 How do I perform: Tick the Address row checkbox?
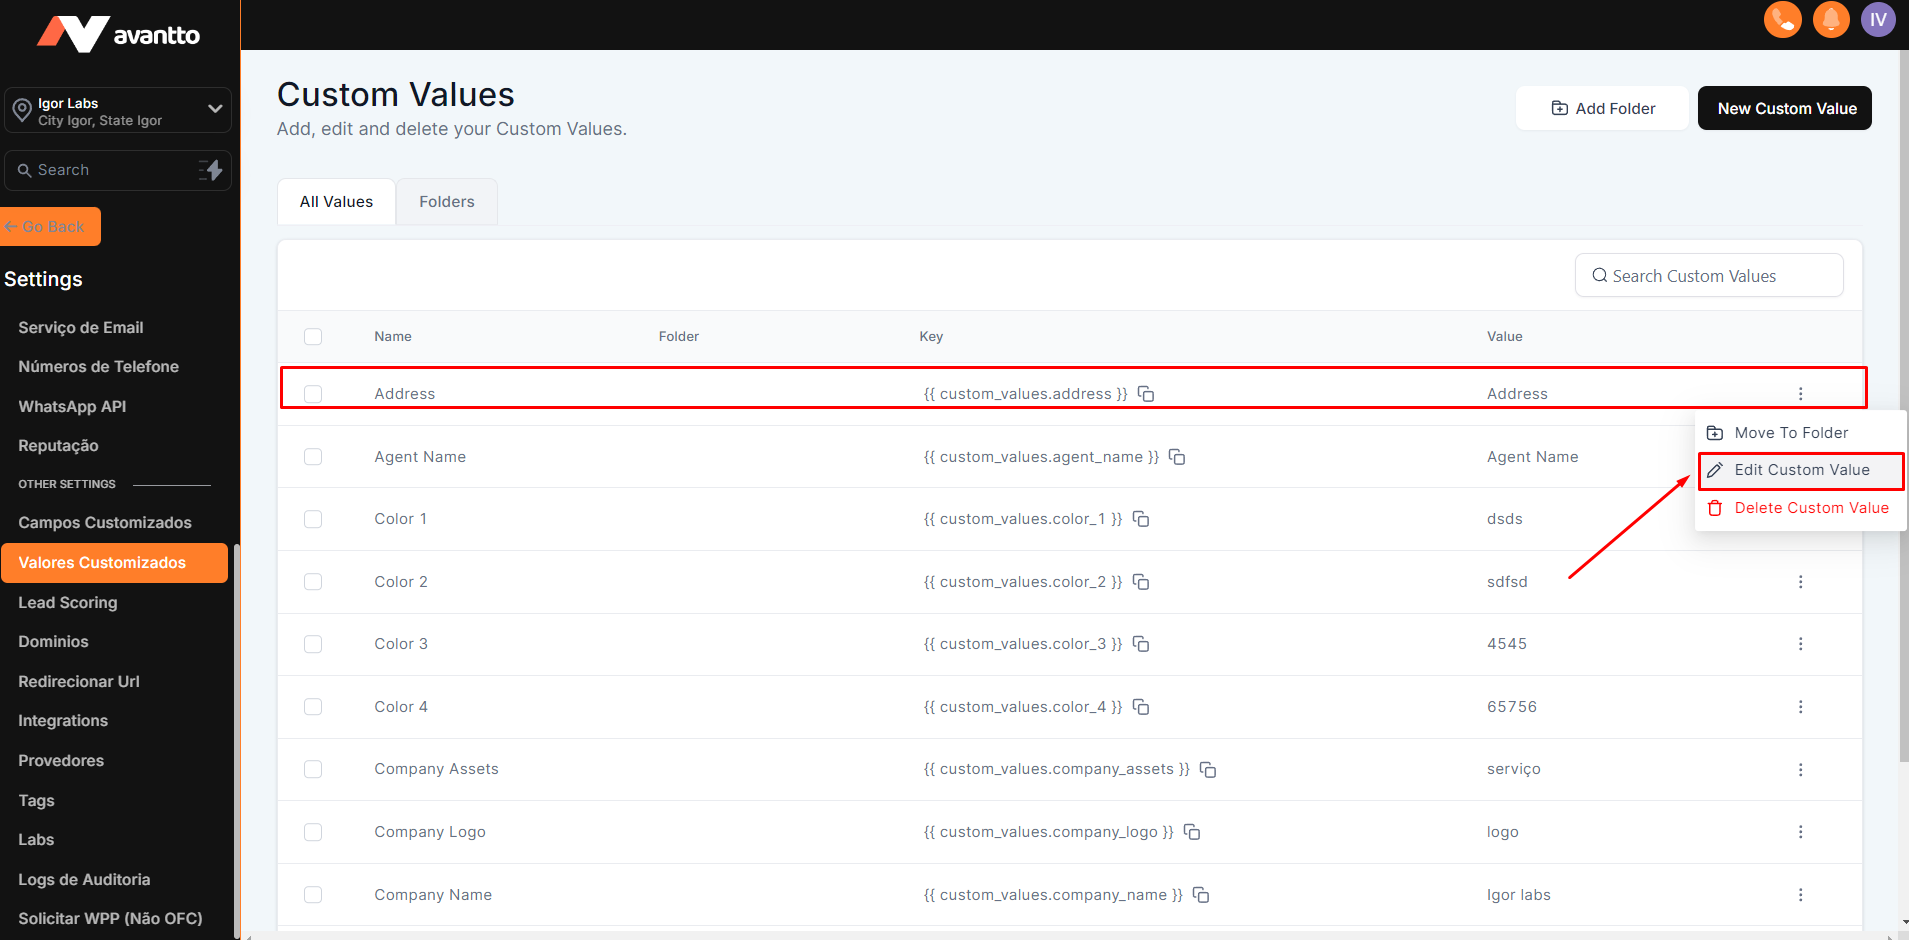[313, 394]
